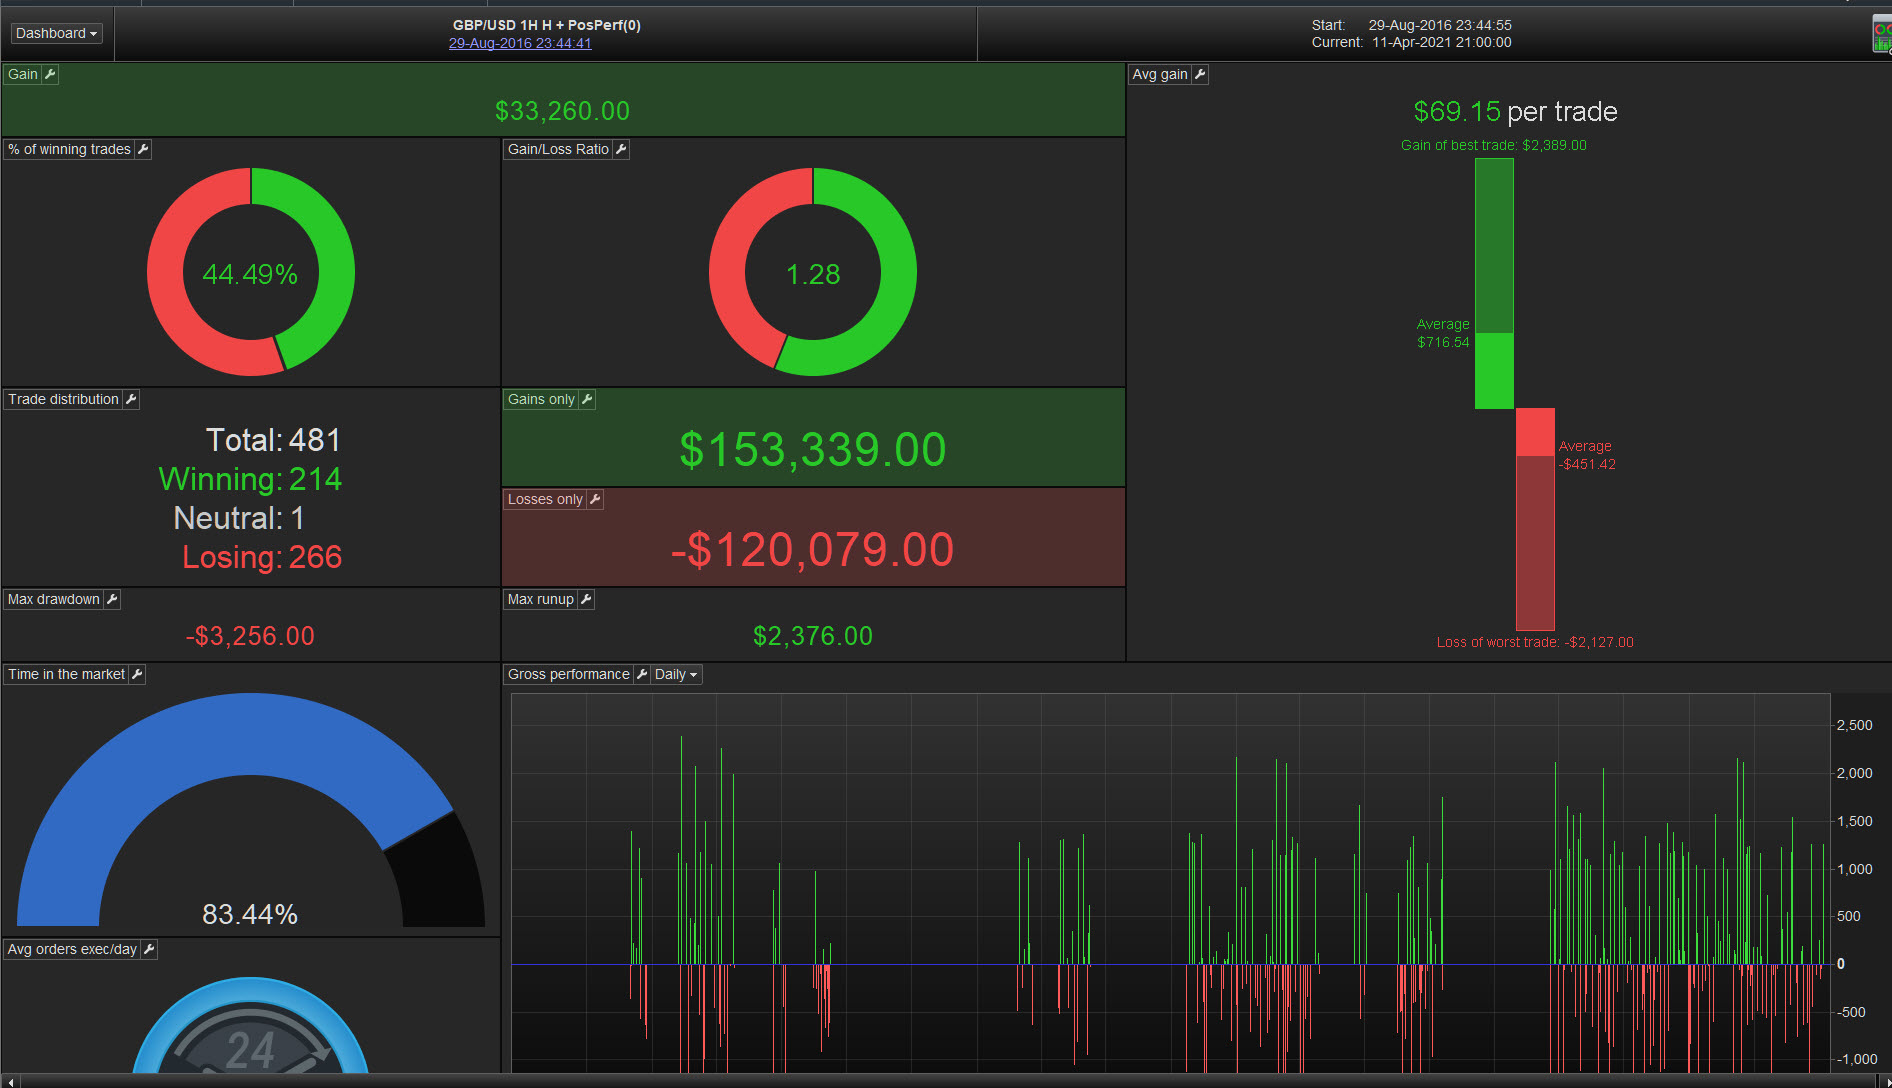The height and width of the screenshot is (1088, 1892).
Task: Open the Max drawdown wrench settings
Action: [x=112, y=599]
